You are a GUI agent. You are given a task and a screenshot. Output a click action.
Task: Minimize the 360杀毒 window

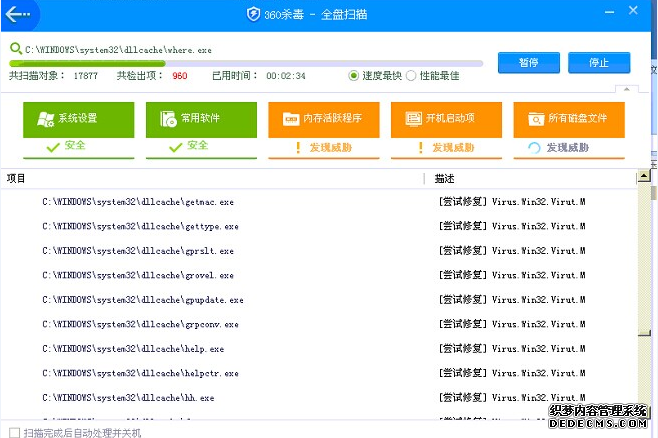pos(609,12)
